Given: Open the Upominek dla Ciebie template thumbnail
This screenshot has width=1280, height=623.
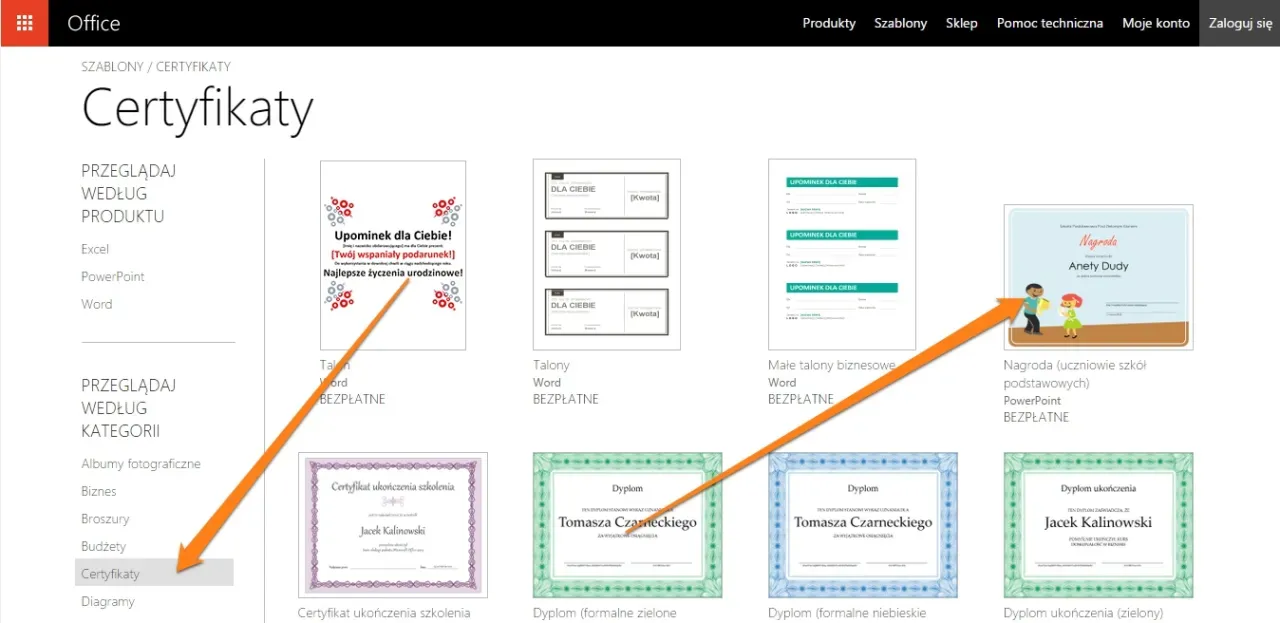Looking at the screenshot, I should (x=393, y=255).
